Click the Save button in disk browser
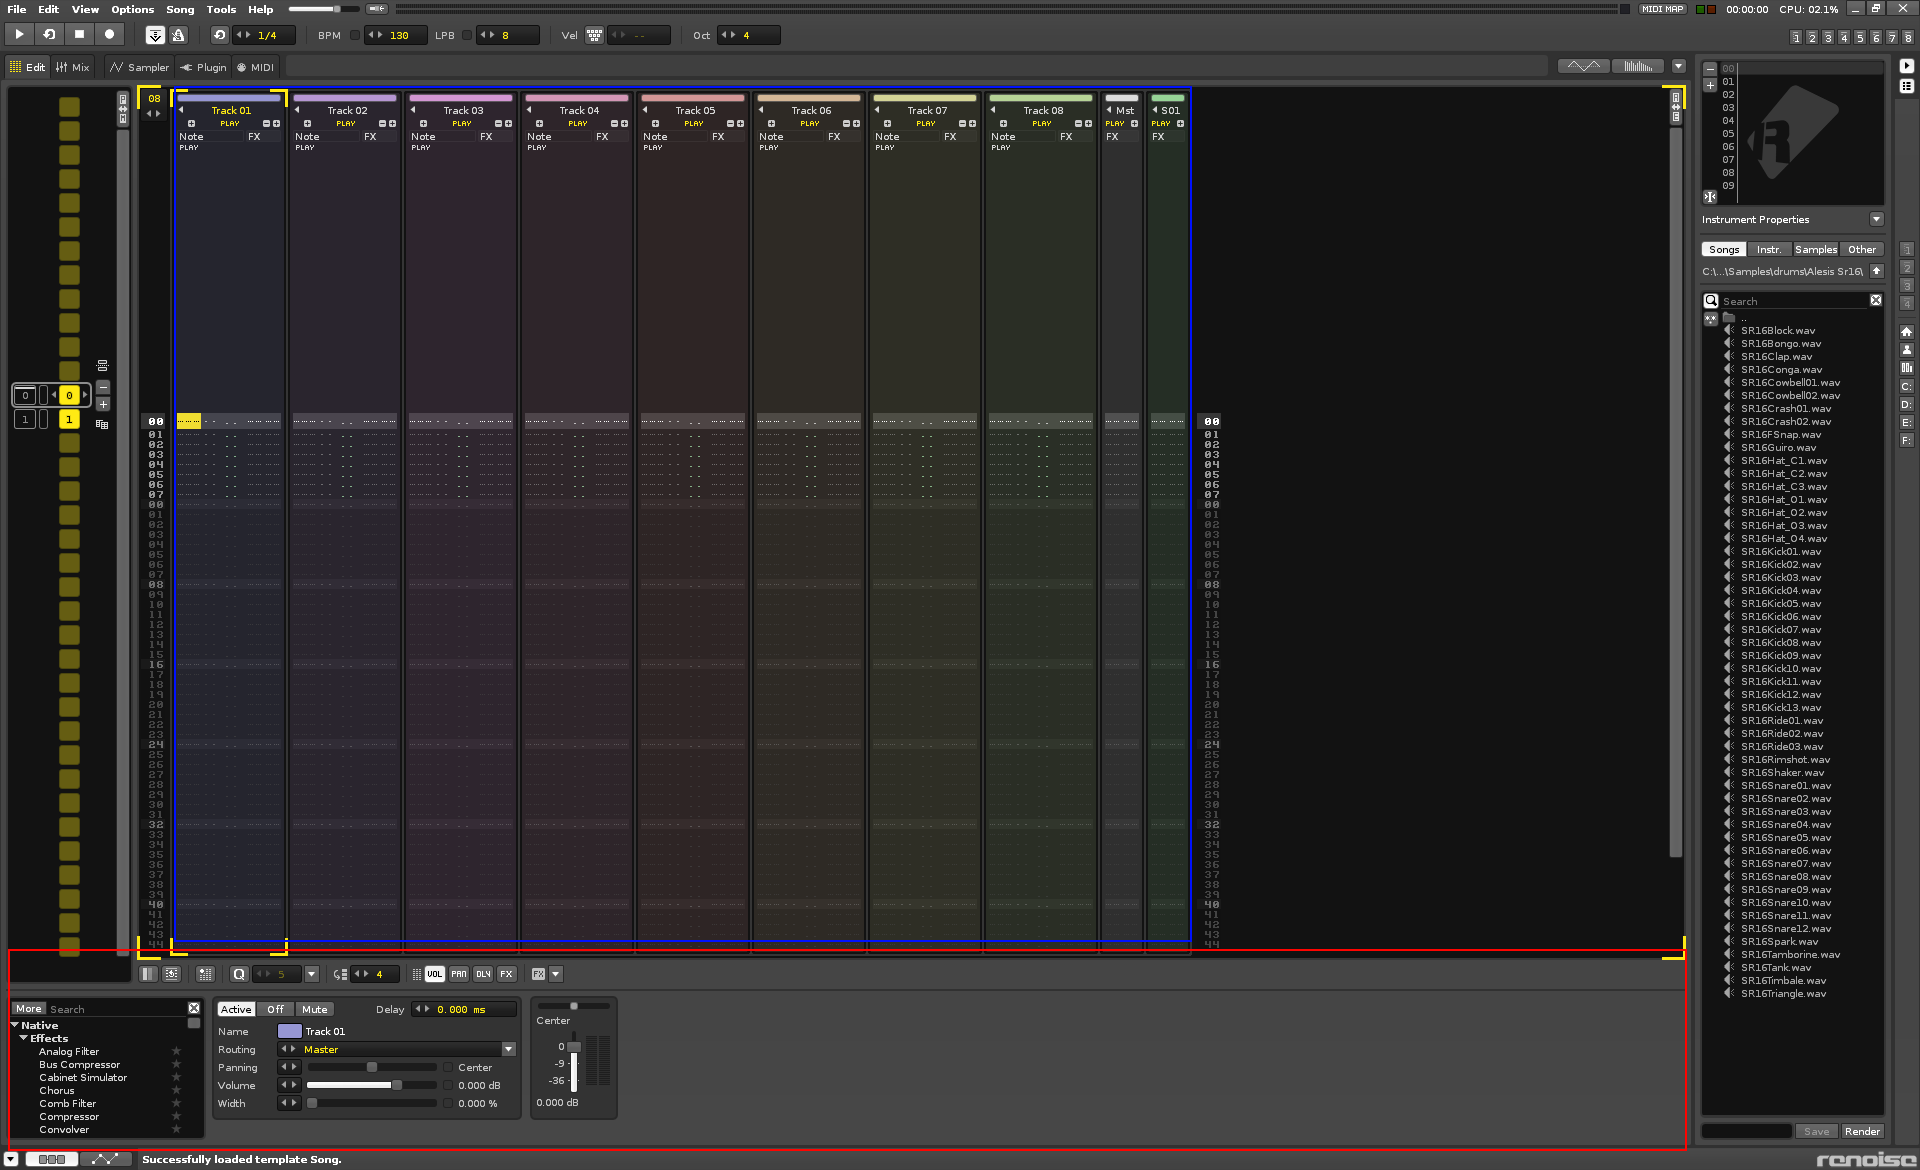1920x1170 pixels. pos(1817,1131)
